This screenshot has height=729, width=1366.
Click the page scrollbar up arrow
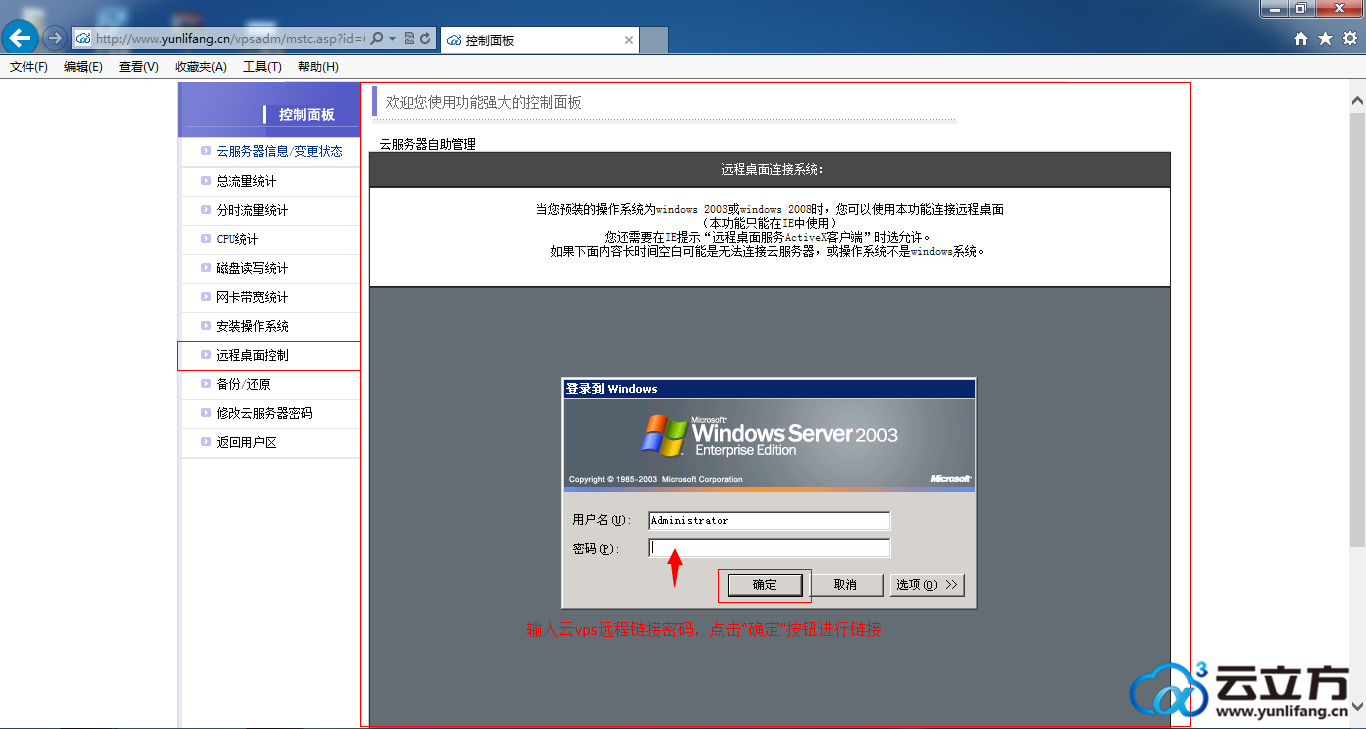[x=1357, y=101]
